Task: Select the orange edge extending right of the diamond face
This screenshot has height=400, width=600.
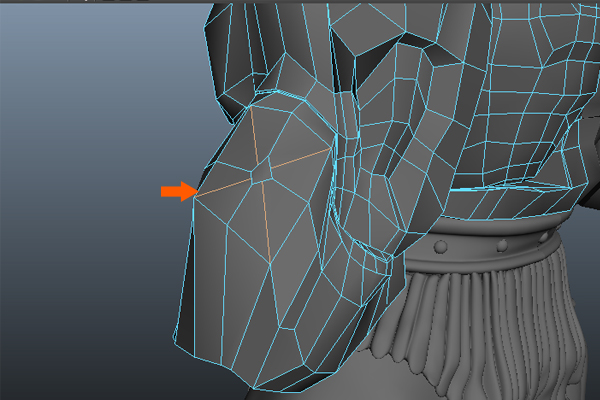Action: click(301, 158)
